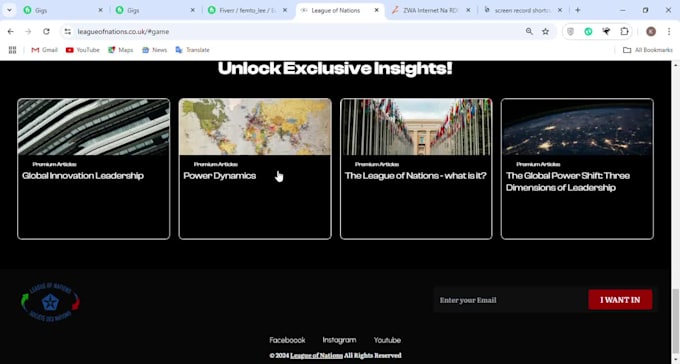Click the I WANT IN button
The width and height of the screenshot is (680, 364).
pyautogui.click(x=620, y=300)
